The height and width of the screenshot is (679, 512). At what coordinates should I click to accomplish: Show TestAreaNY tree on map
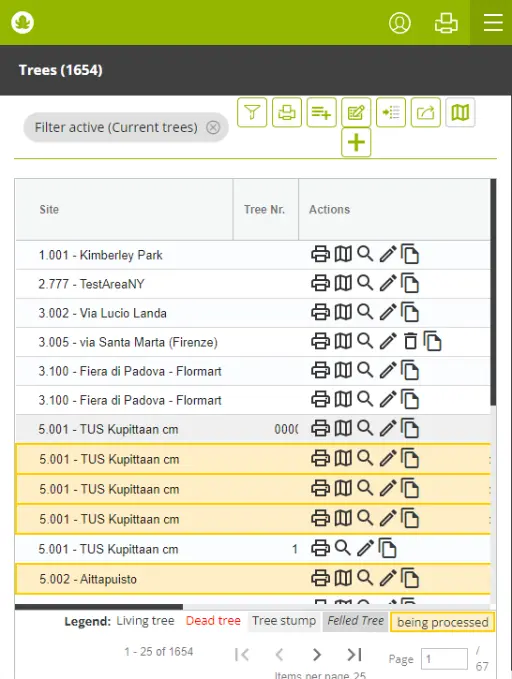coord(343,283)
